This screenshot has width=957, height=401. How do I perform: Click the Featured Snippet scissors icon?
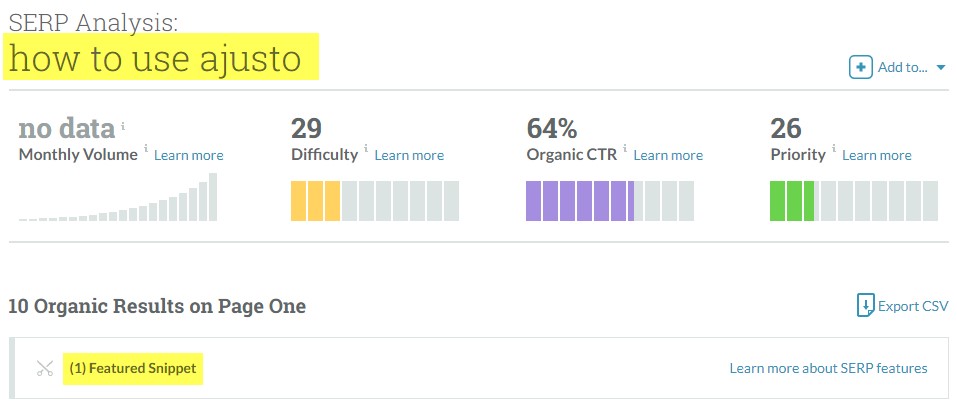(x=44, y=368)
